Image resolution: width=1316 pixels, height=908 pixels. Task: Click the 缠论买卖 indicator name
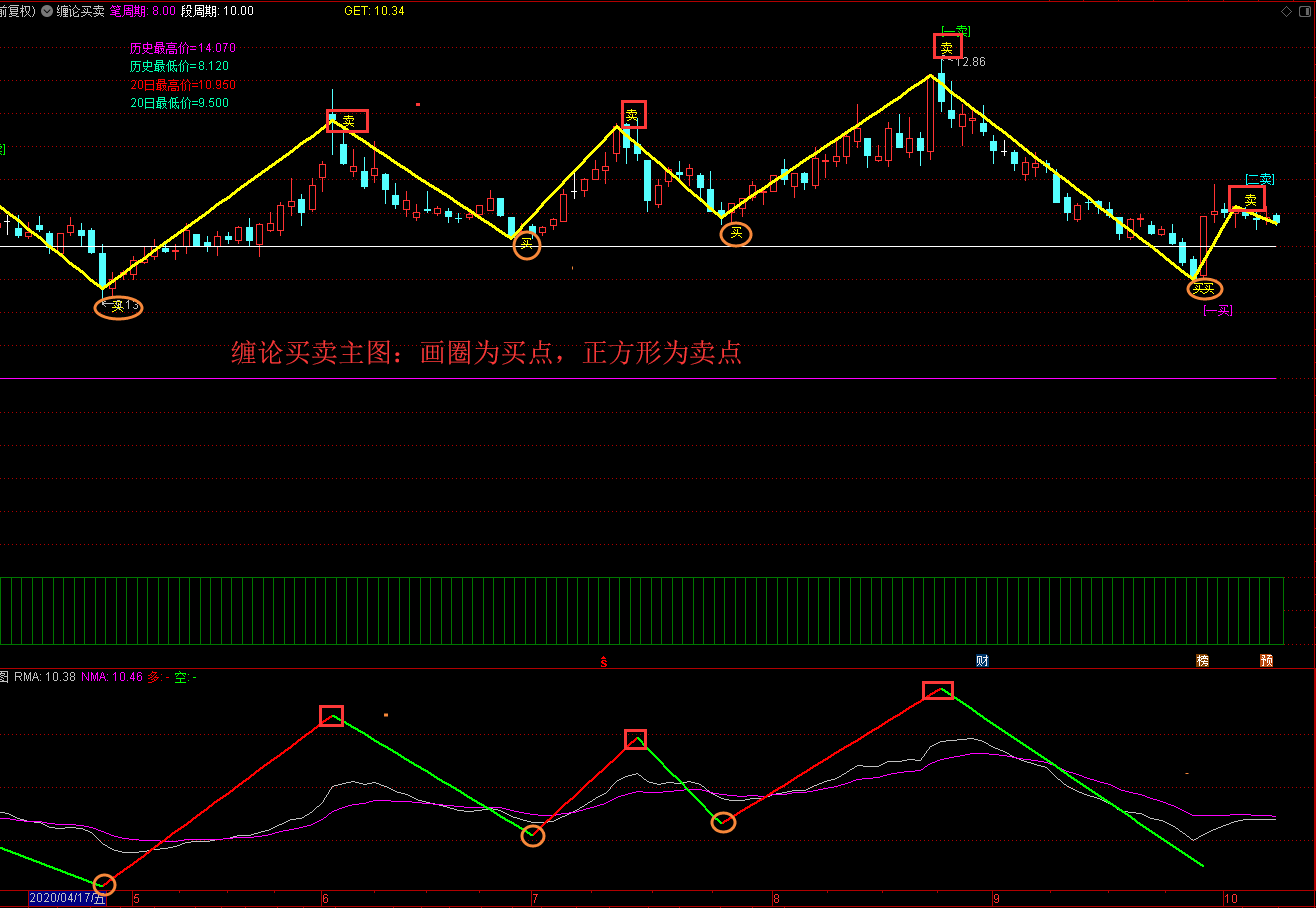pos(80,11)
